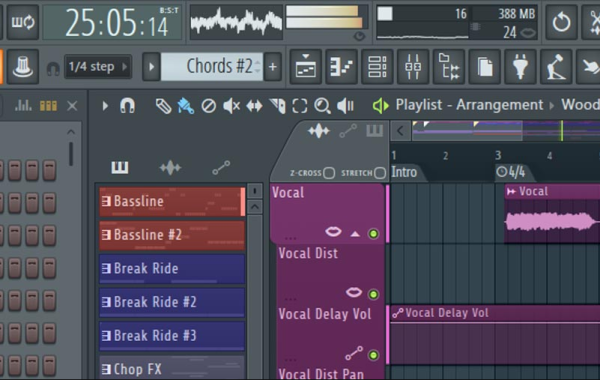This screenshot has height=380, width=600.
Task: Select the Bassline pattern
Action: [x=172, y=201]
